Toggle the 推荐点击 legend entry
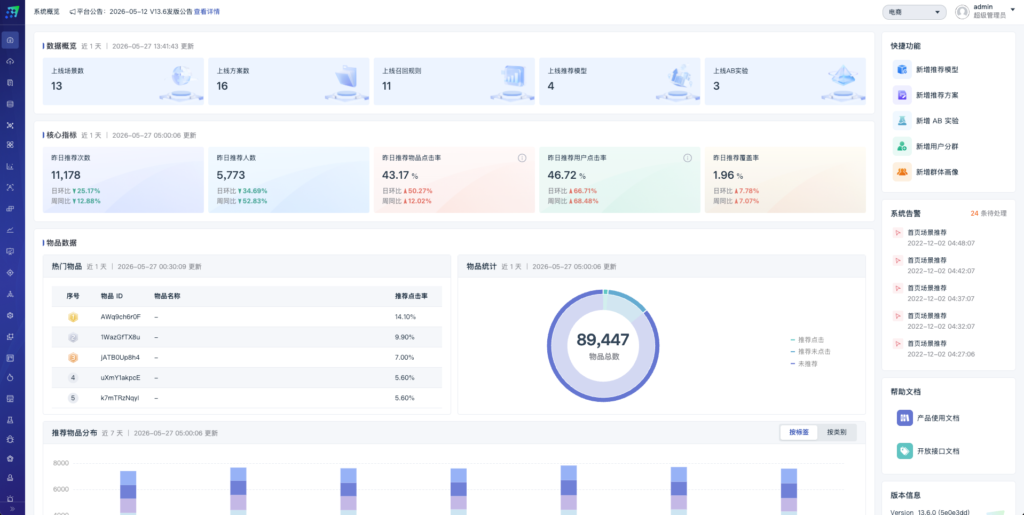The width and height of the screenshot is (1024, 515). point(807,340)
